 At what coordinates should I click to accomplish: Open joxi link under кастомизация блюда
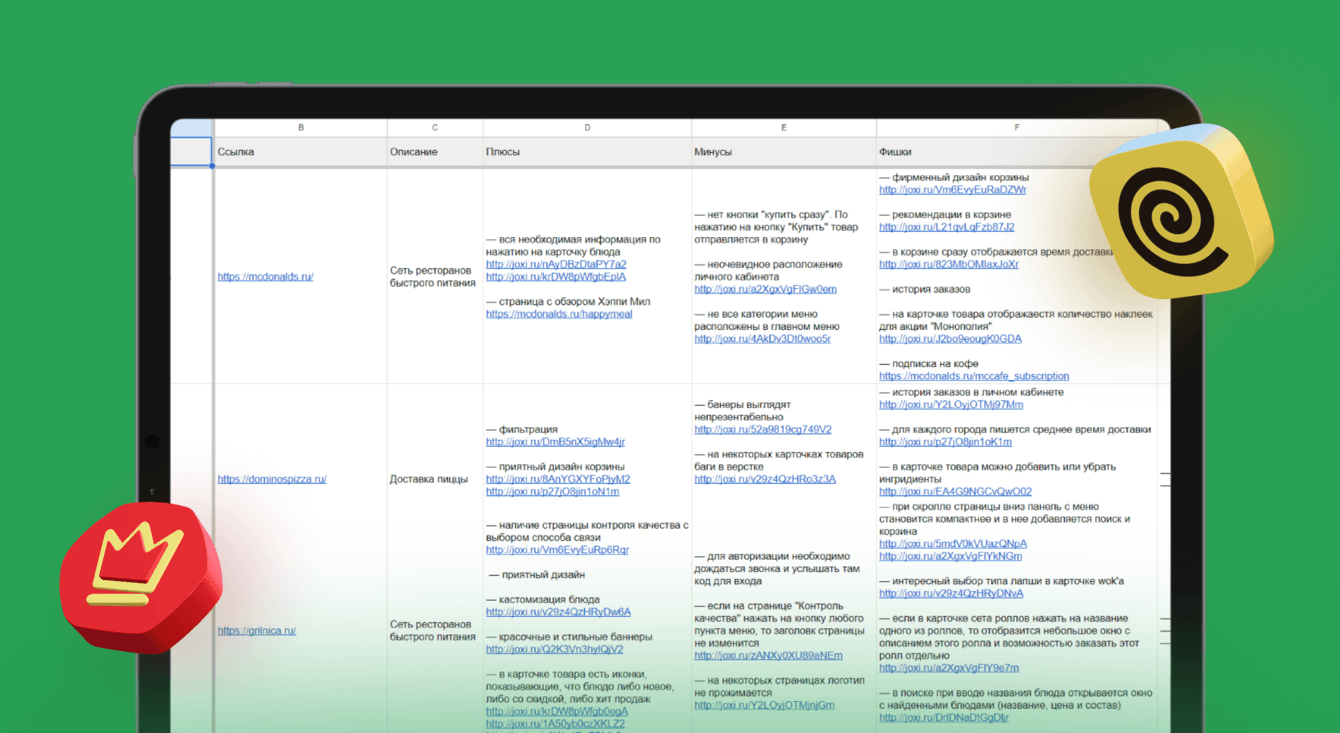[558, 612]
